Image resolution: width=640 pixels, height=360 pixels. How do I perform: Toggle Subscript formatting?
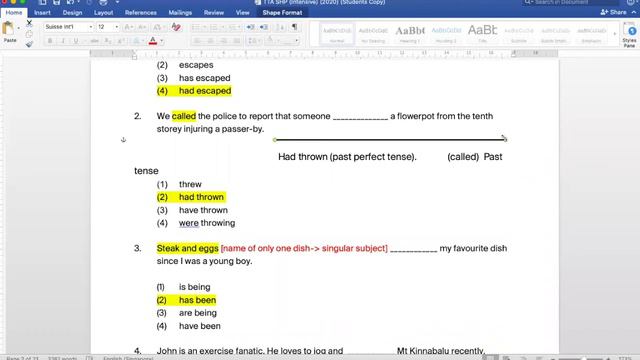click(107, 41)
